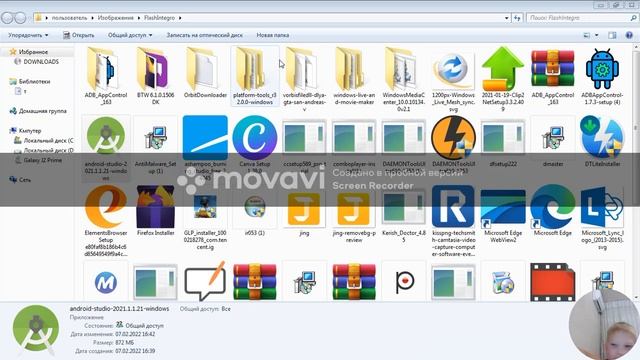Viewport: 640px width, 360px height.
Task: Click Записать на оптический диск
Action: tap(204, 35)
